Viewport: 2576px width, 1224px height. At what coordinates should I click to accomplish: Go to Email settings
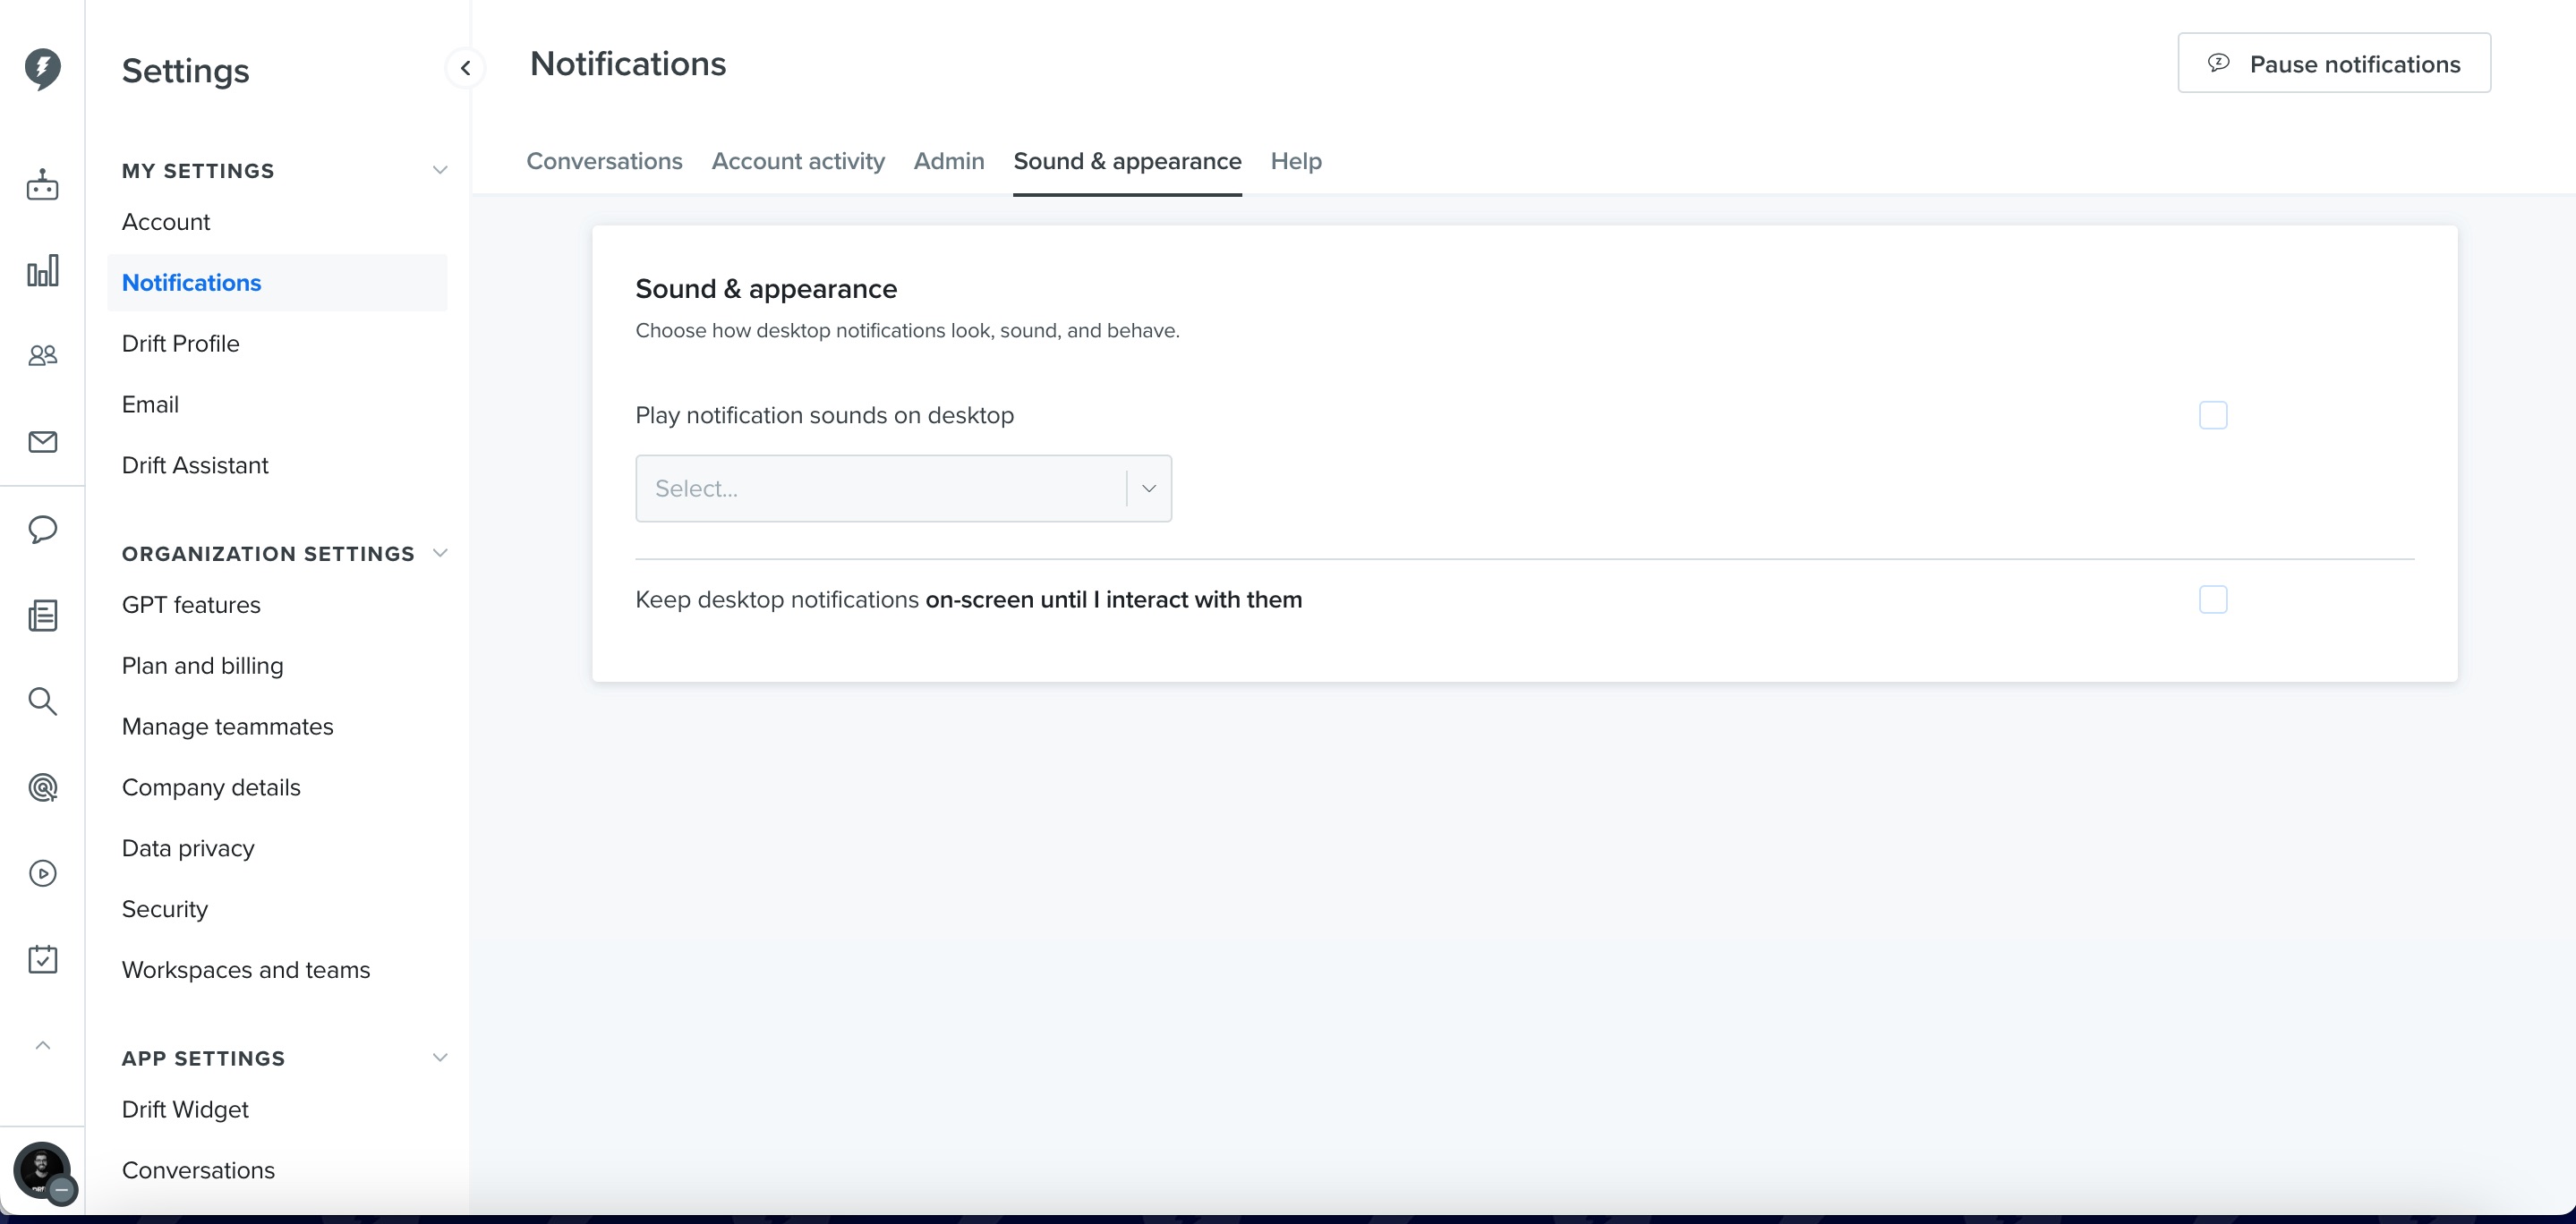150,404
